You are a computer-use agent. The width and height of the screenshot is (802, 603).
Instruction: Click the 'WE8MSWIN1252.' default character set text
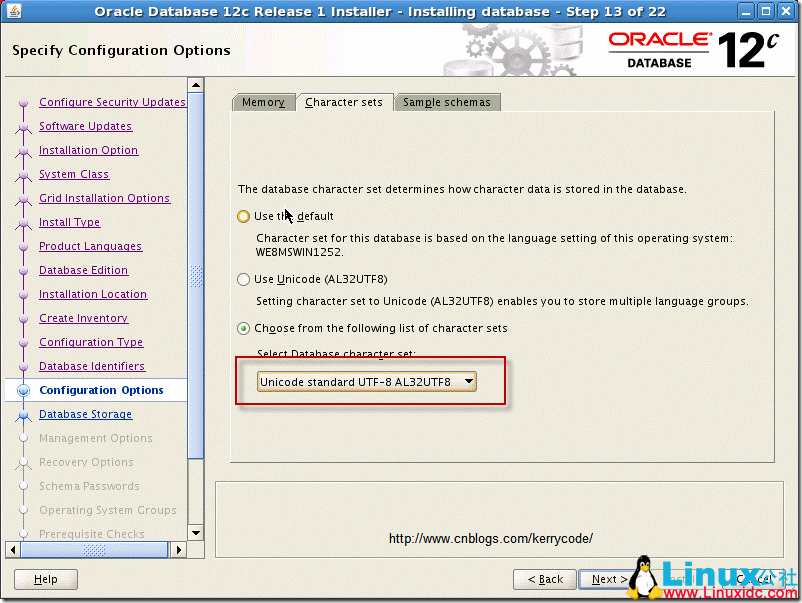click(x=300, y=252)
